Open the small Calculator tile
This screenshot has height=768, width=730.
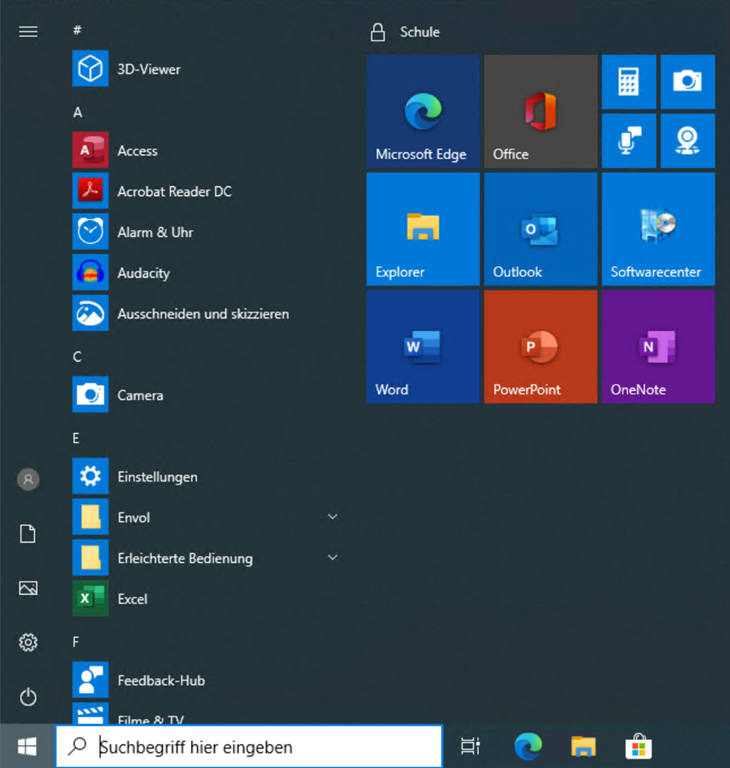pyautogui.click(x=628, y=82)
